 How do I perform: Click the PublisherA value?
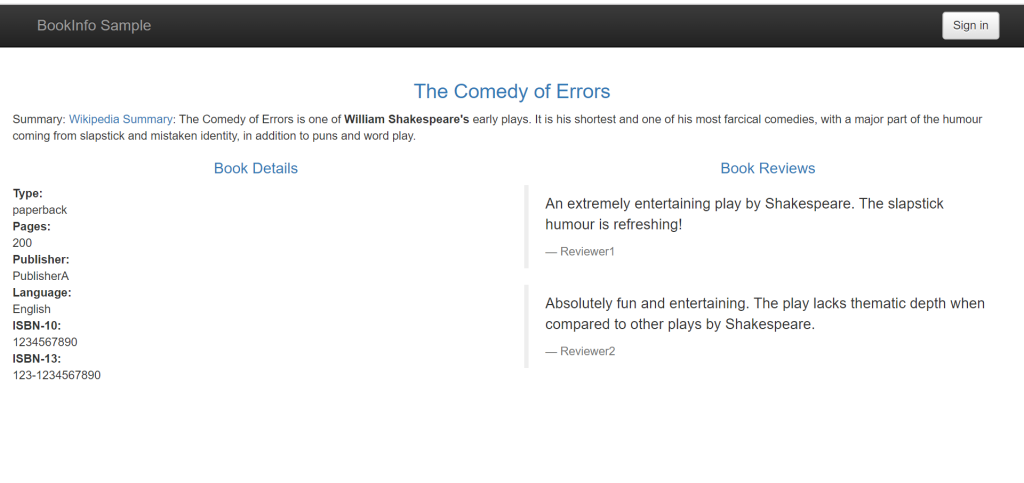pos(41,276)
